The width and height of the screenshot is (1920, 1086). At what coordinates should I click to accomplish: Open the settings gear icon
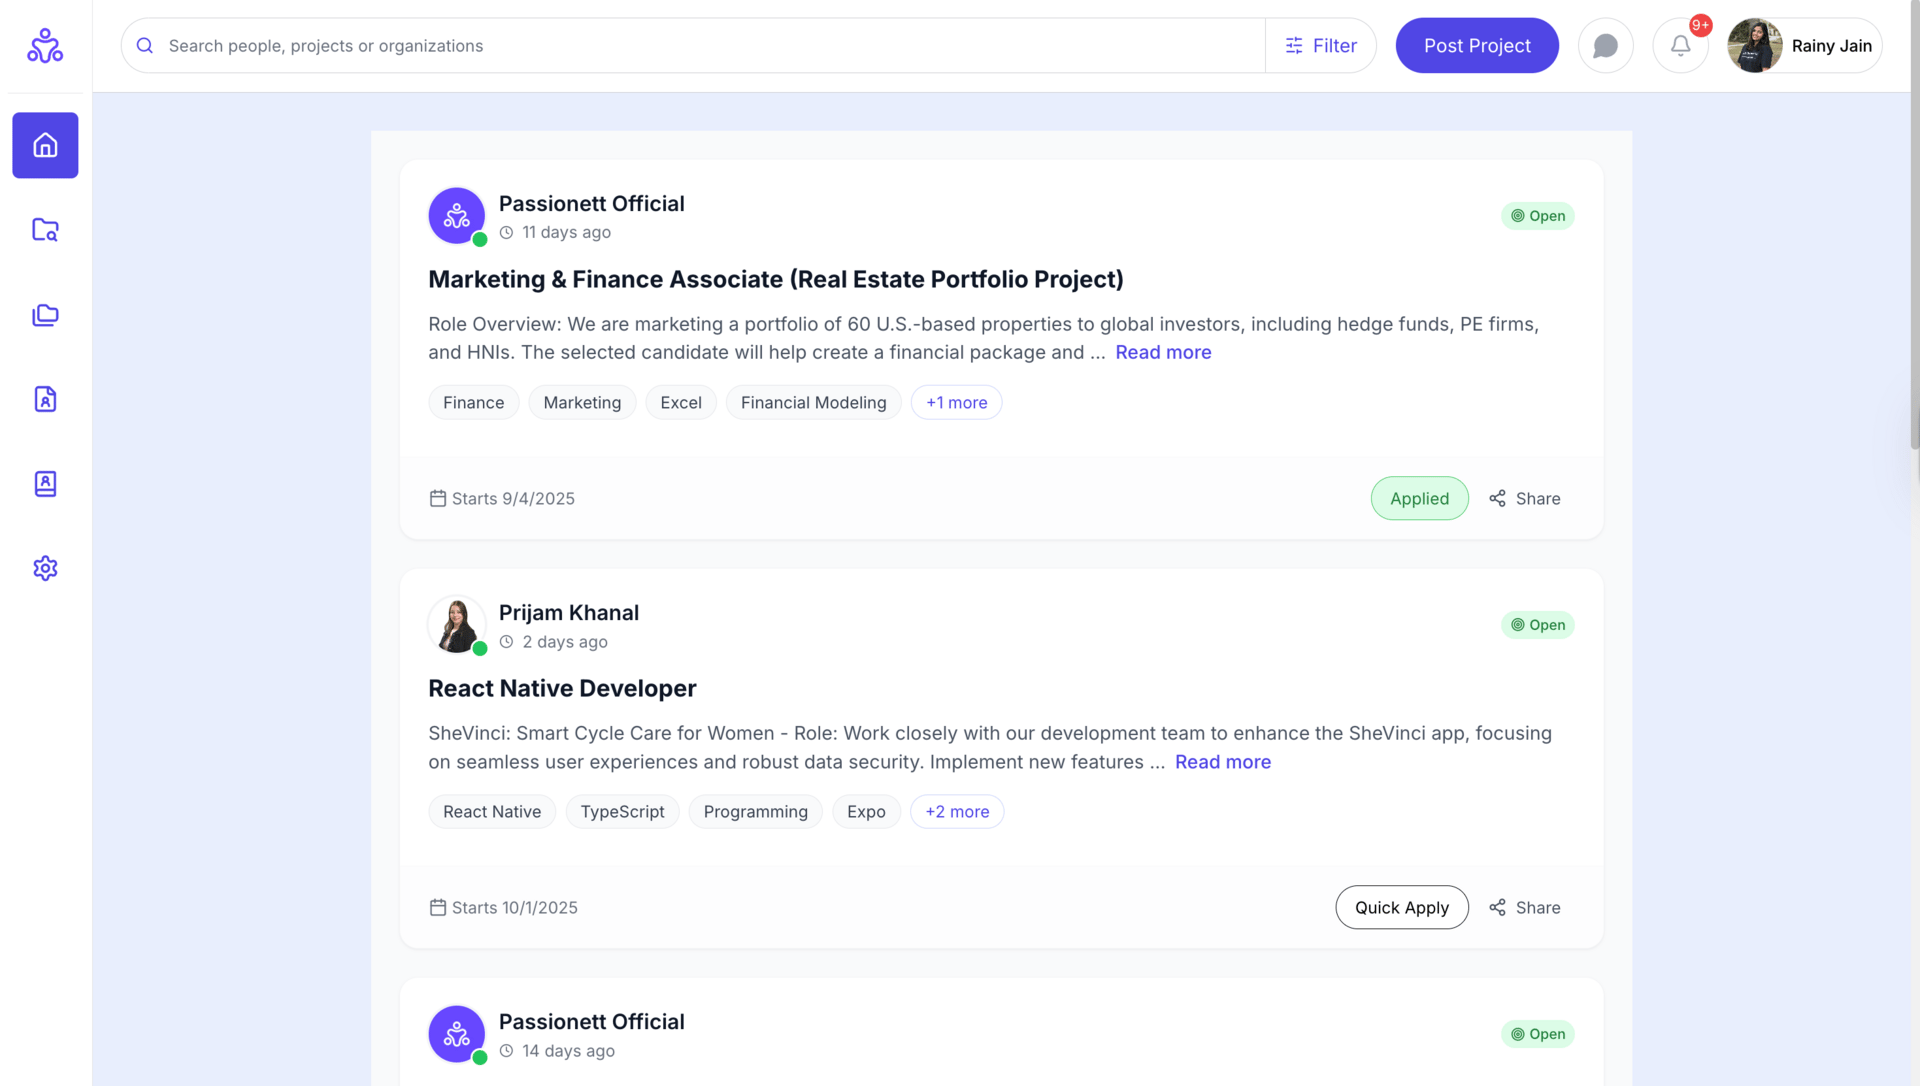click(x=45, y=568)
